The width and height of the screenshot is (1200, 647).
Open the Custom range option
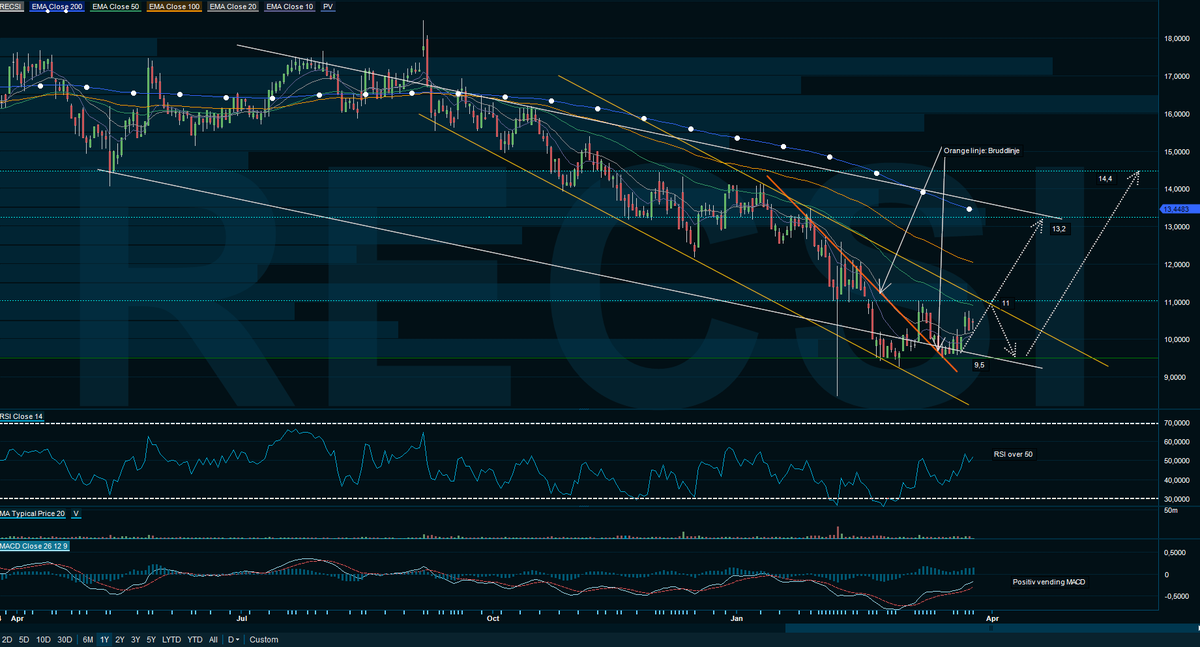264,639
